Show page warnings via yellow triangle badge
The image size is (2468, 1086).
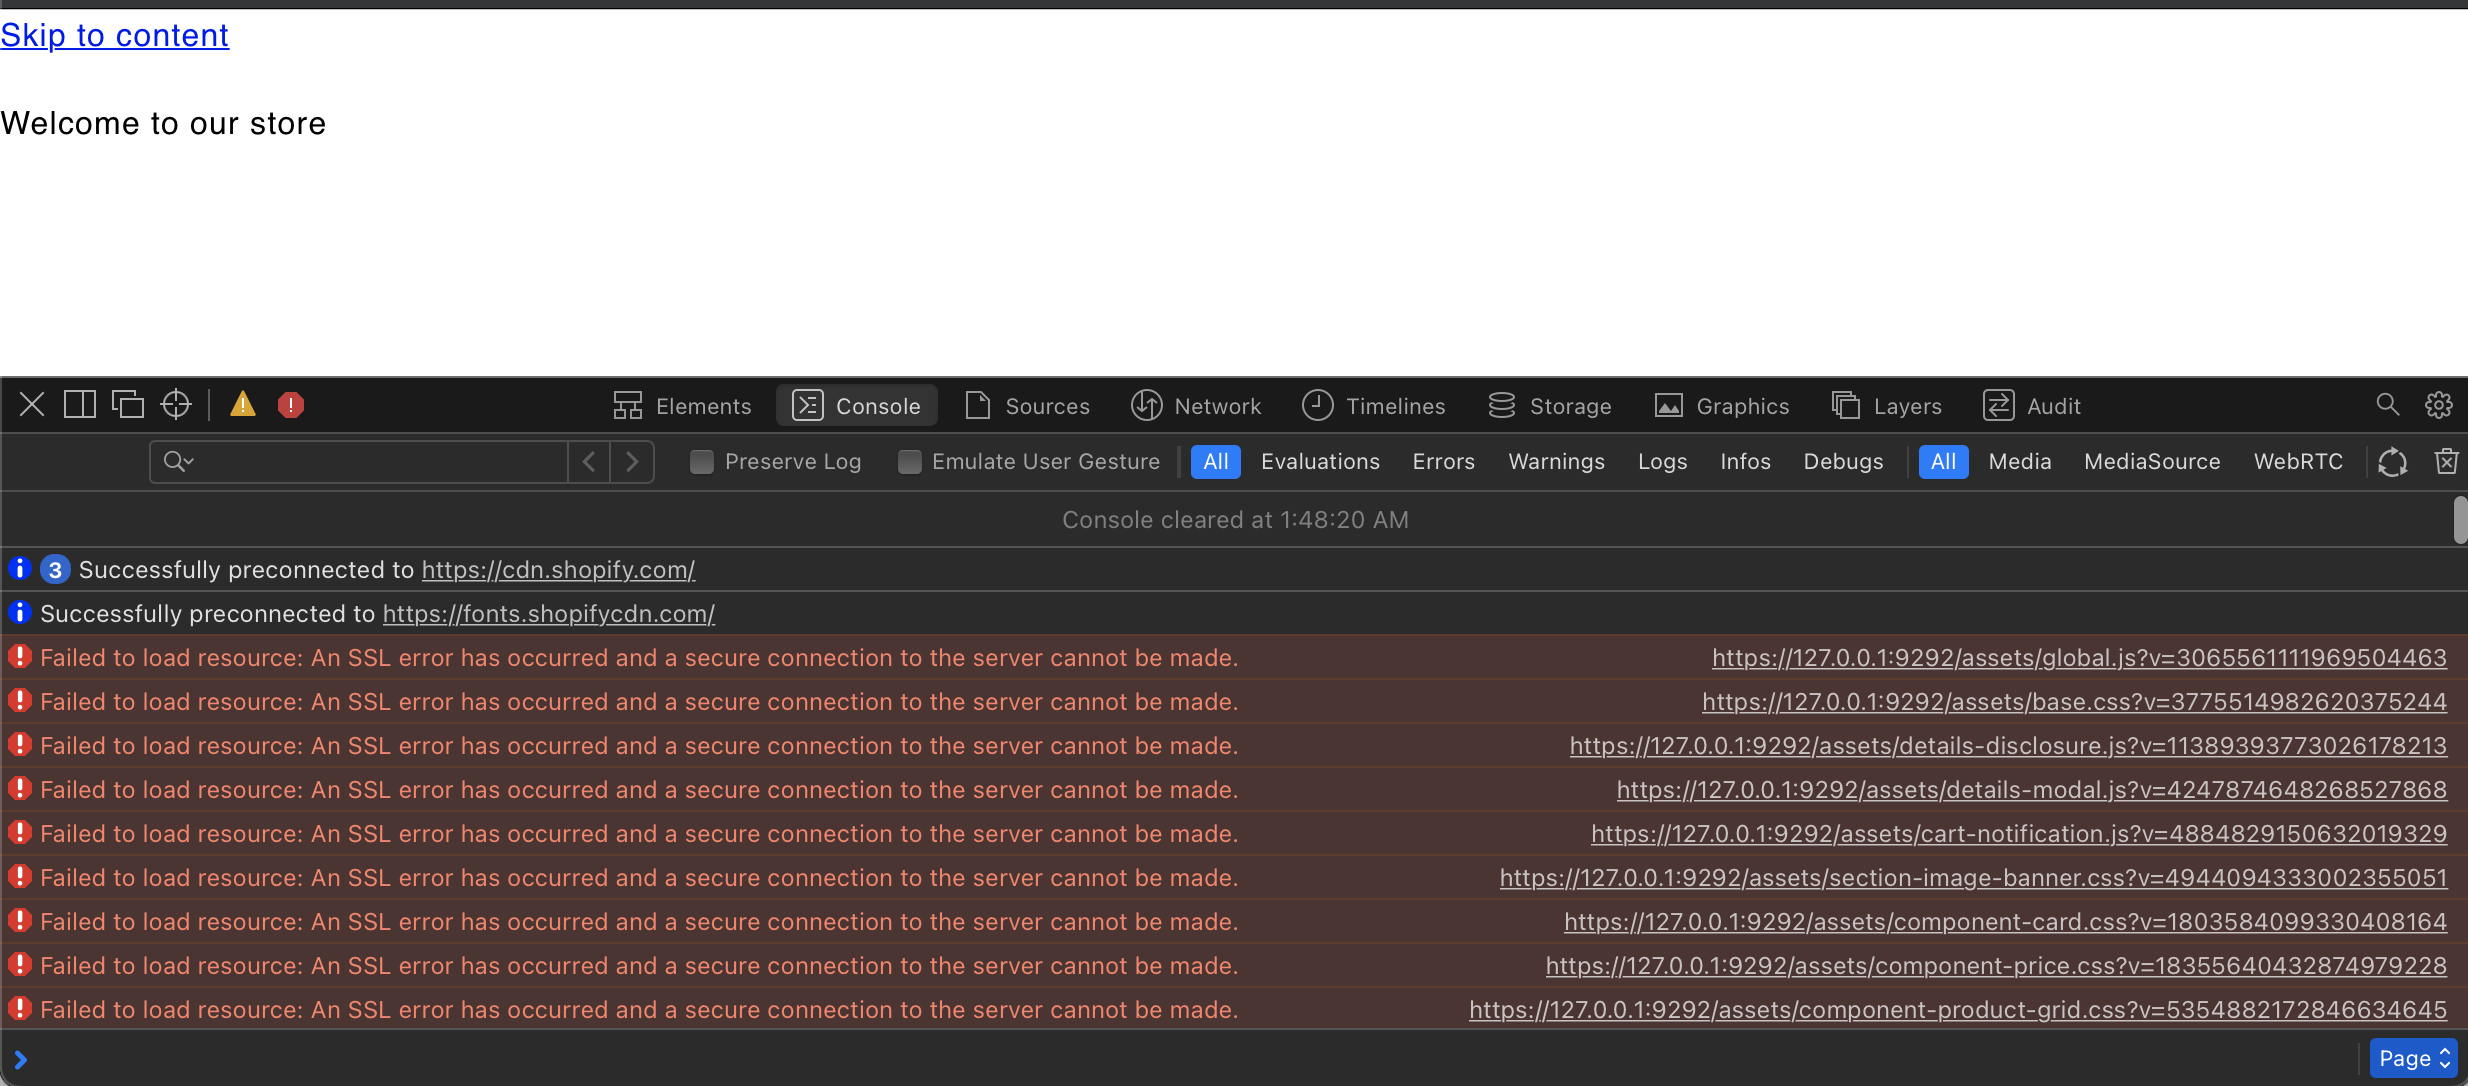(x=242, y=404)
